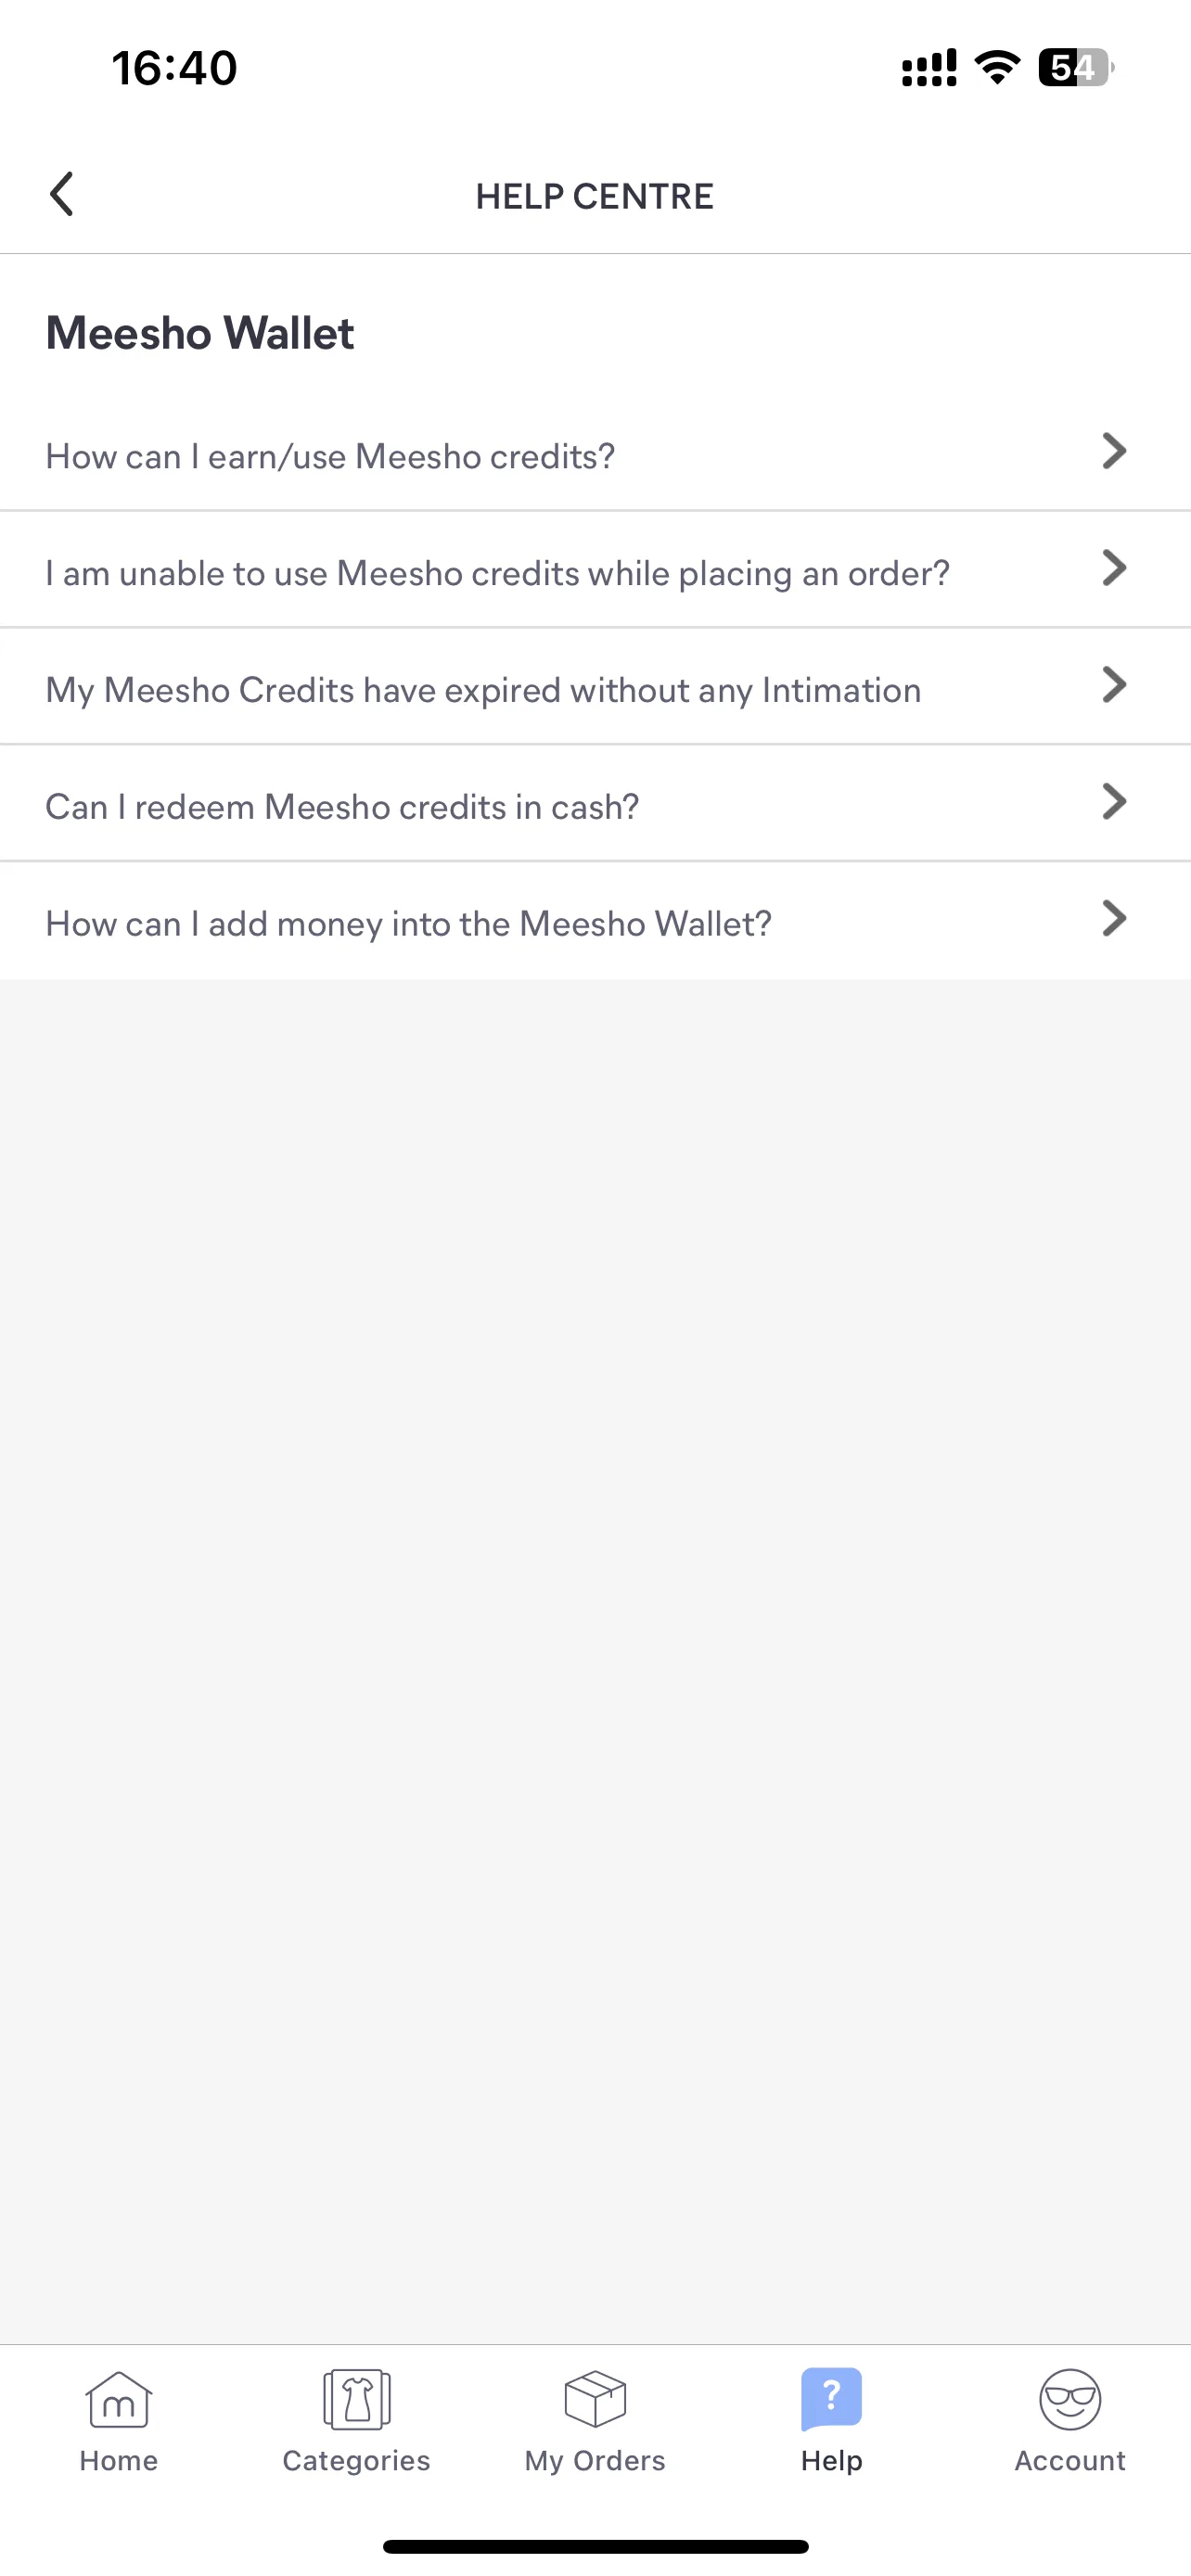
Task: Expand chevron for add money into Wallet
Action: pos(1114,918)
